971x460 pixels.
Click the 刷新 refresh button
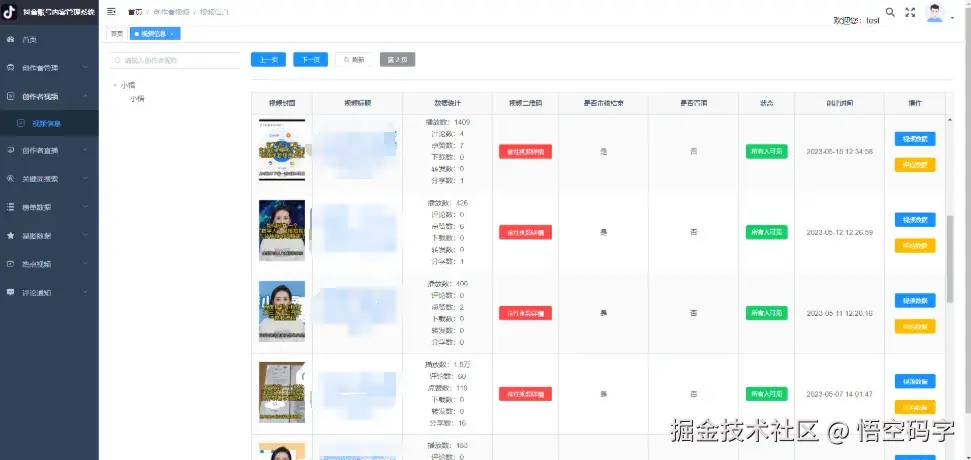pos(354,59)
